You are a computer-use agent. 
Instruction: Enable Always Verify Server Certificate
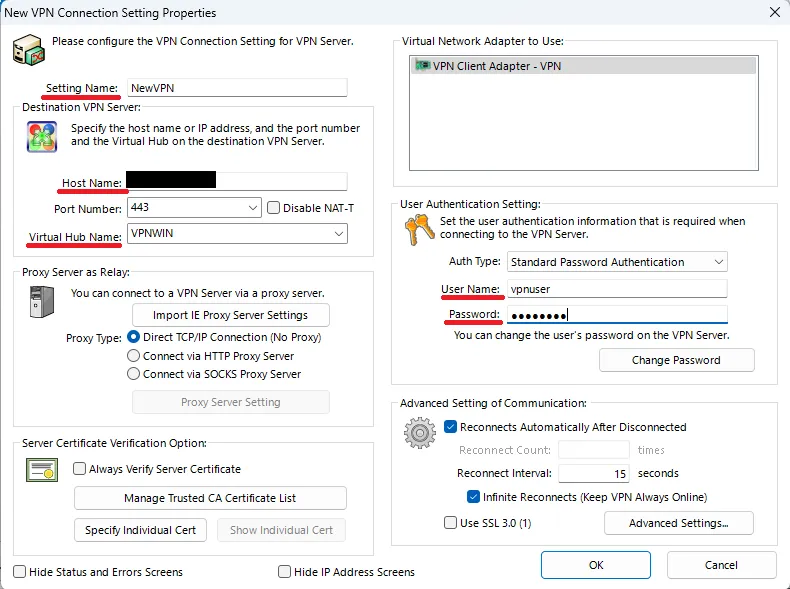79,469
